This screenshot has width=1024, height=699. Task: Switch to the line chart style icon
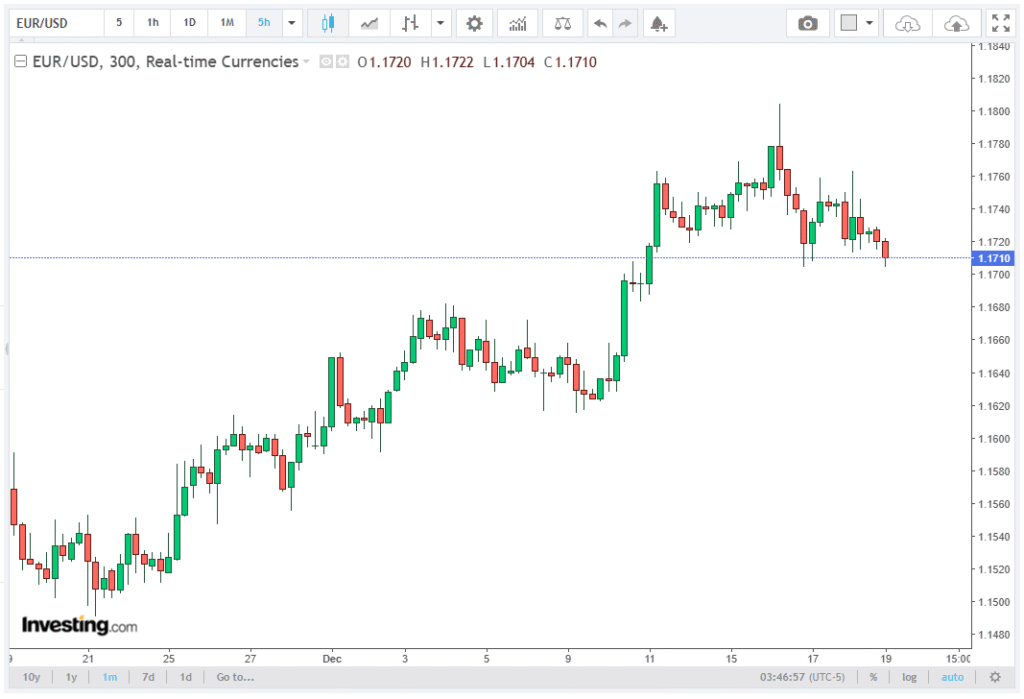click(x=369, y=23)
